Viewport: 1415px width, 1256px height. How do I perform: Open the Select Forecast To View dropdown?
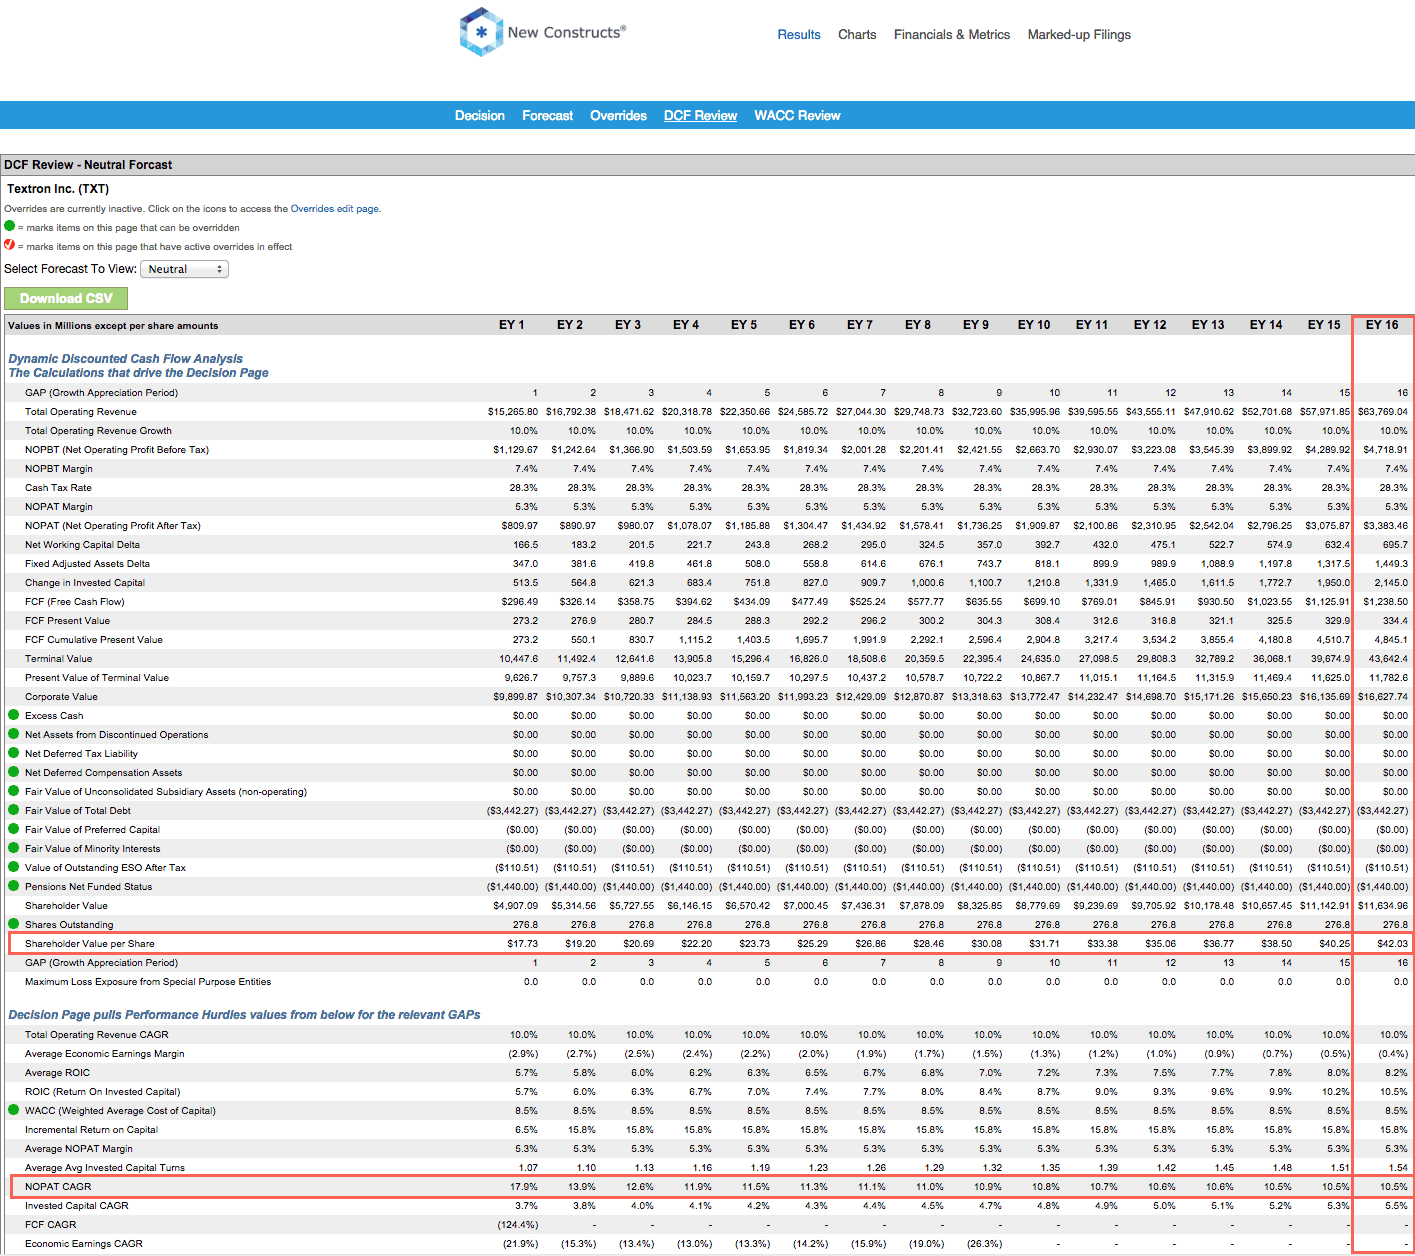point(184,269)
